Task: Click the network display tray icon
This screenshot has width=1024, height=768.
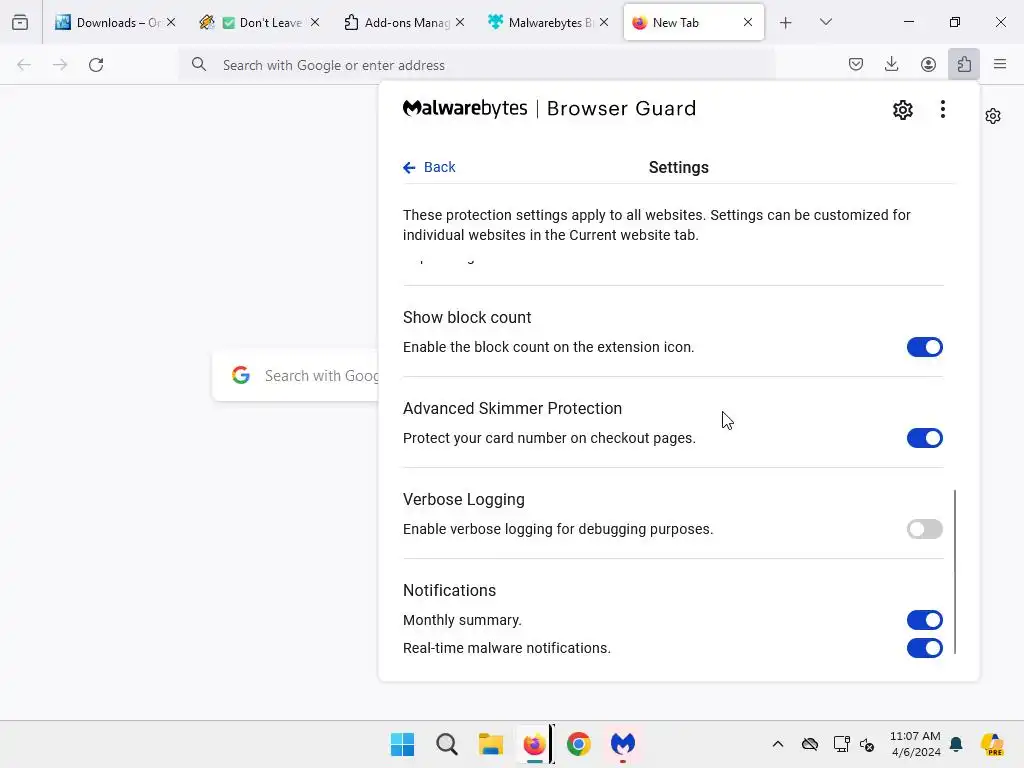Action: pos(841,744)
